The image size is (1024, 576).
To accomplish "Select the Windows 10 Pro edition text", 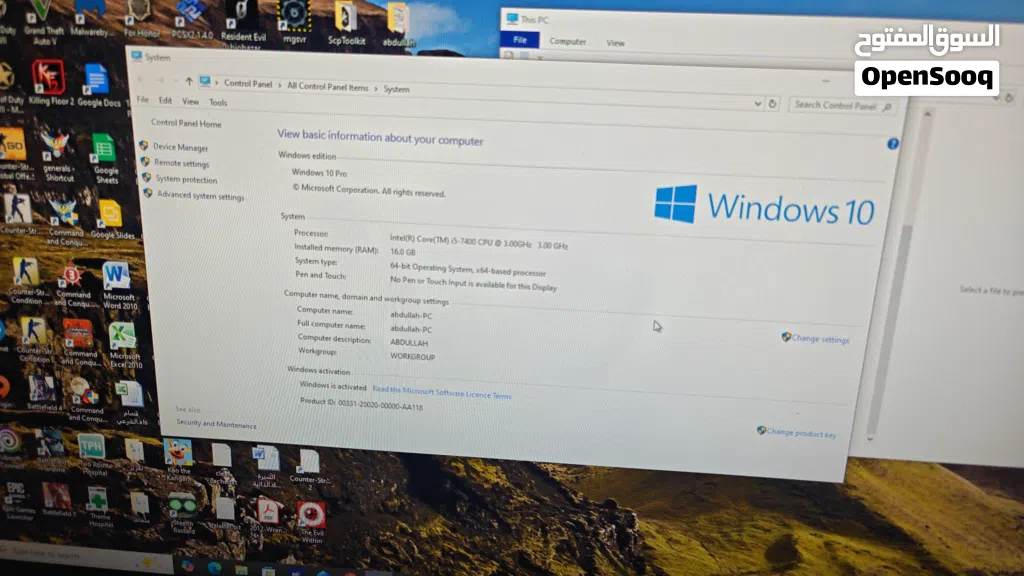I will pyautogui.click(x=319, y=172).
